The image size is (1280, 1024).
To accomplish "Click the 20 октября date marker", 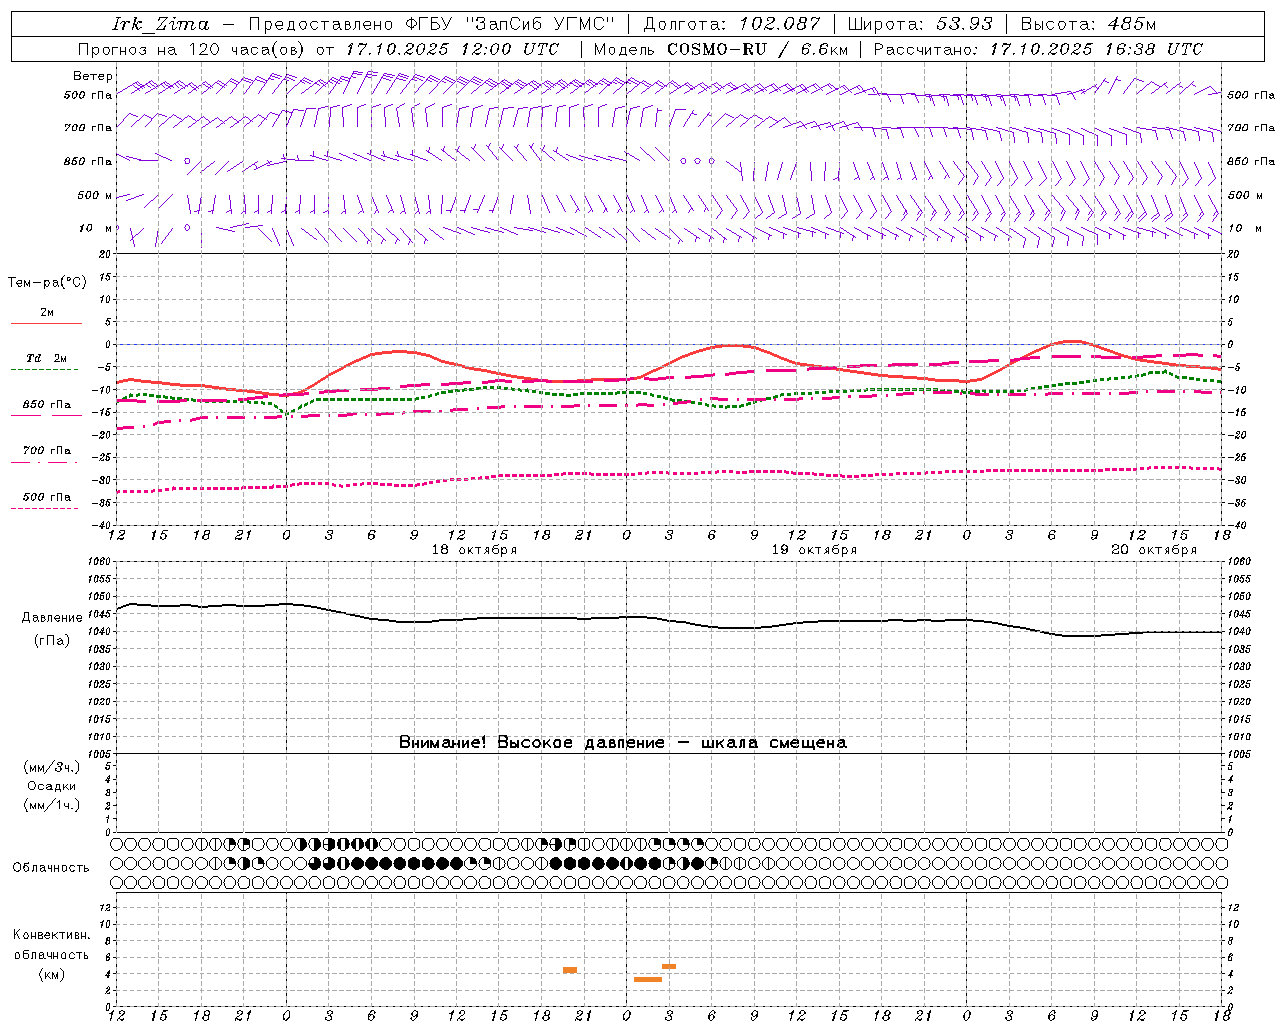I will click(x=1154, y=550).
